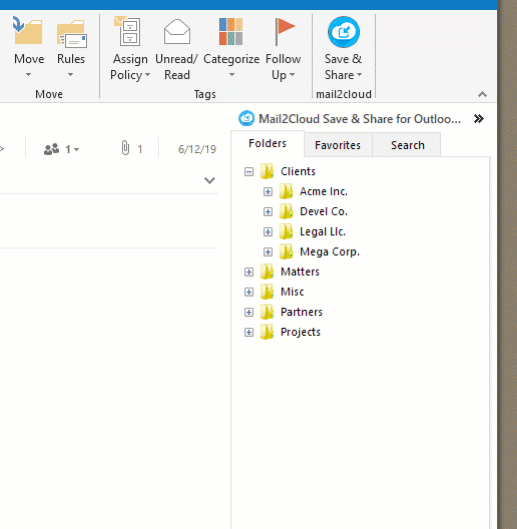Open the Rules icon in ribbon
517x529 pixels.
click(x=72, y=33)
